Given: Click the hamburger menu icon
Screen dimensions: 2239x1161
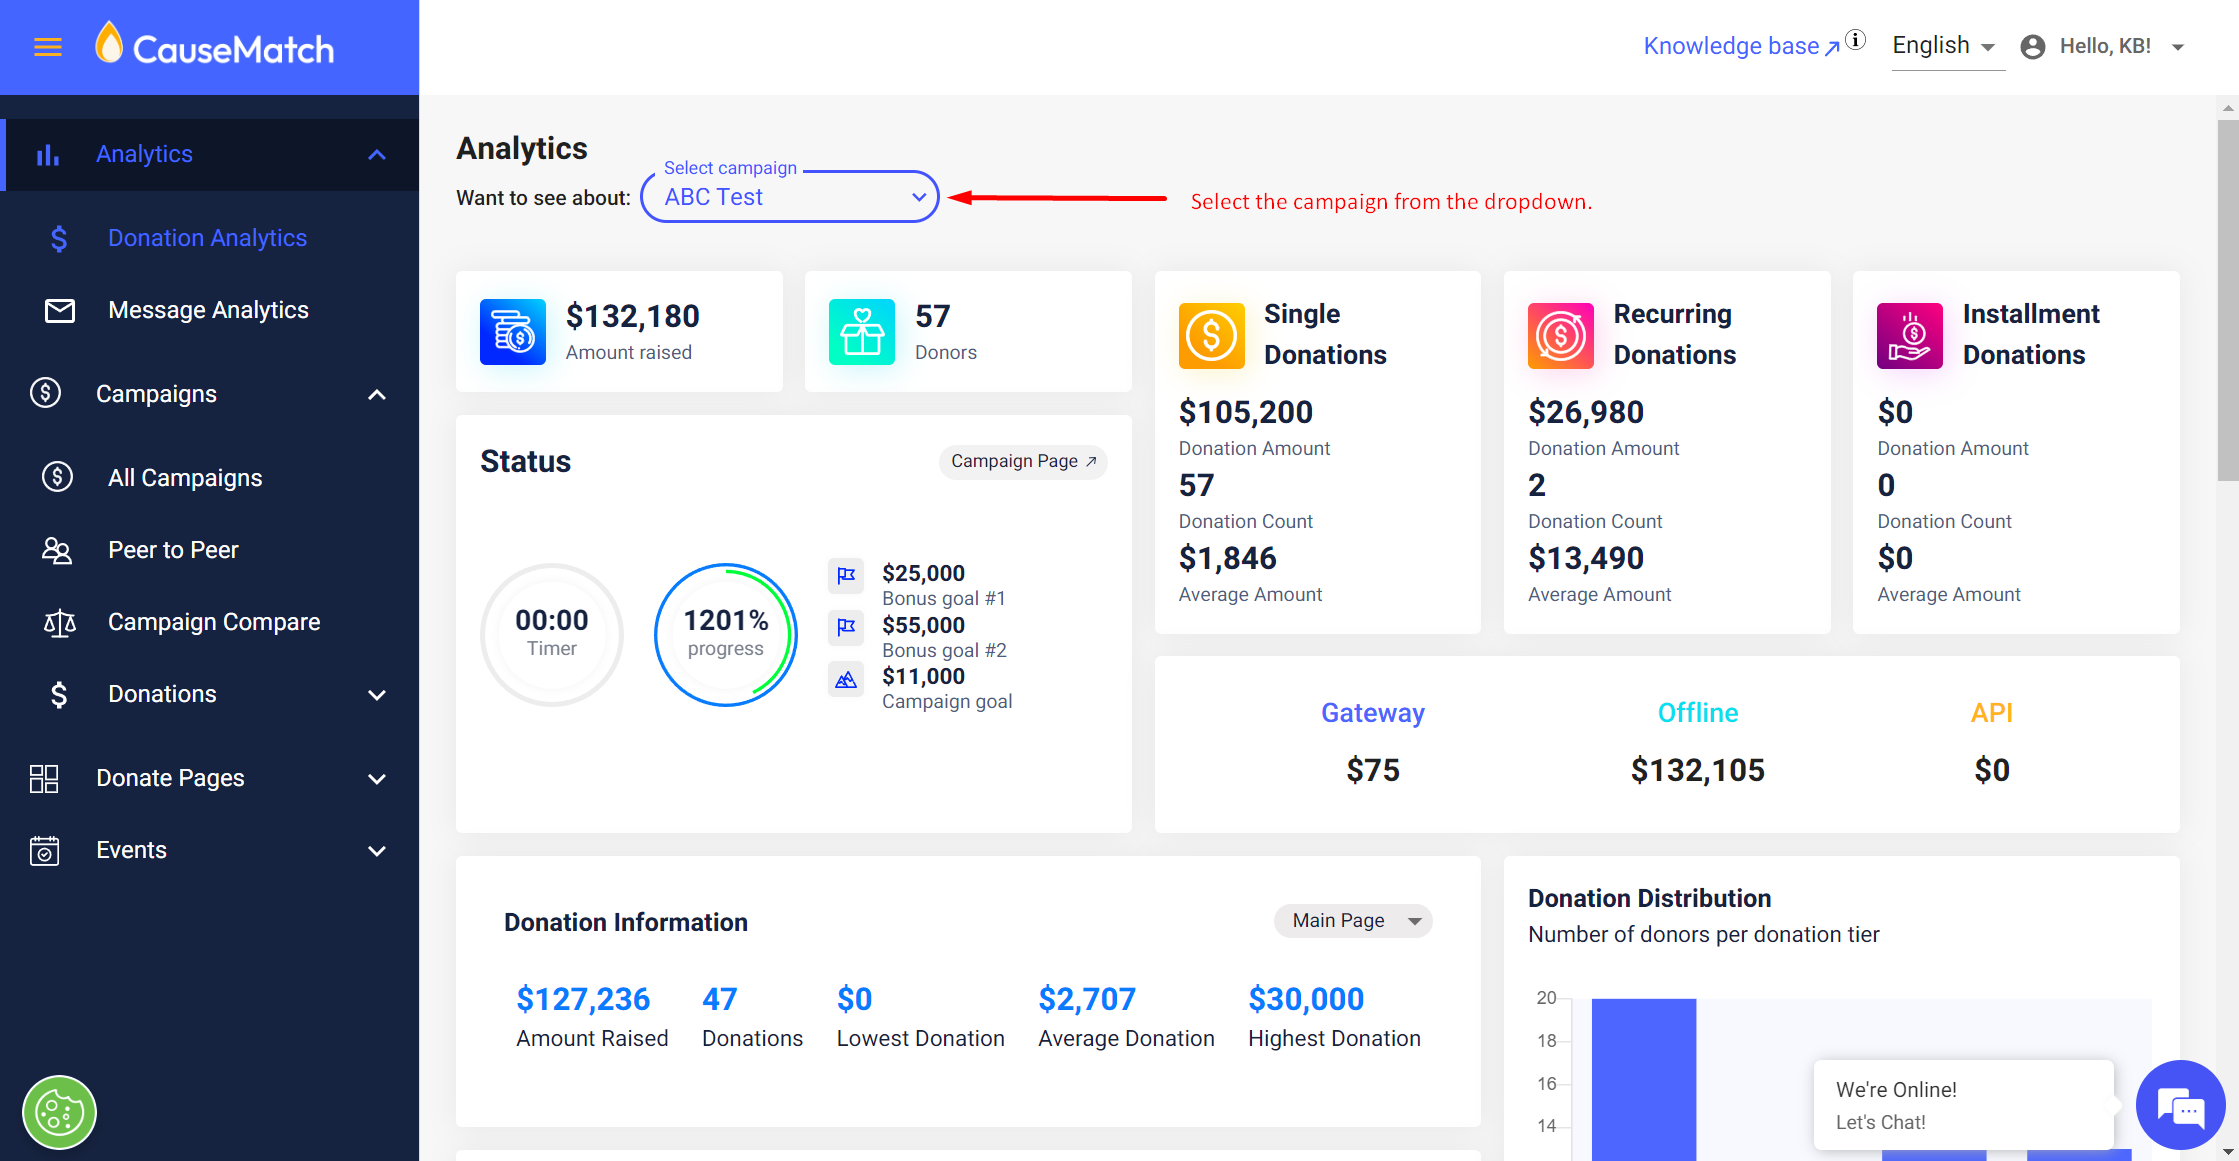Looking at the screenshot, I should (48, 47).
